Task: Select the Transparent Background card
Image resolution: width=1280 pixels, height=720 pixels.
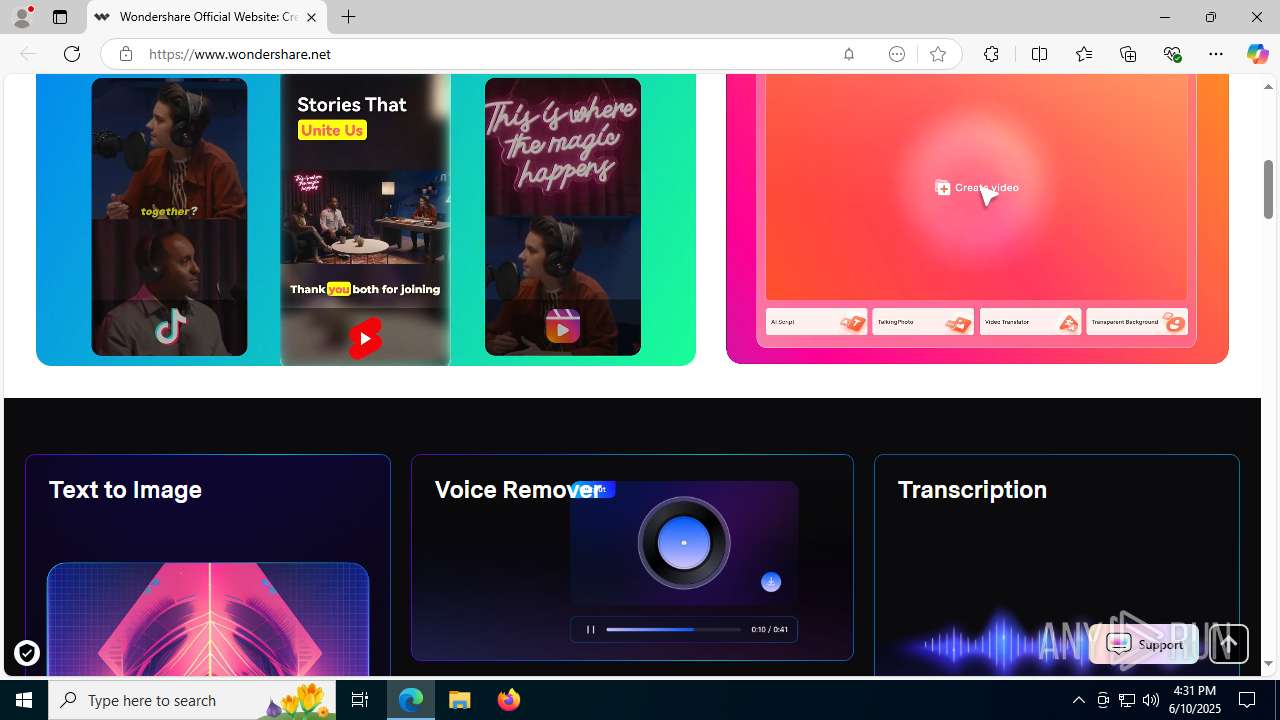Action: [x=1137, y=322]
